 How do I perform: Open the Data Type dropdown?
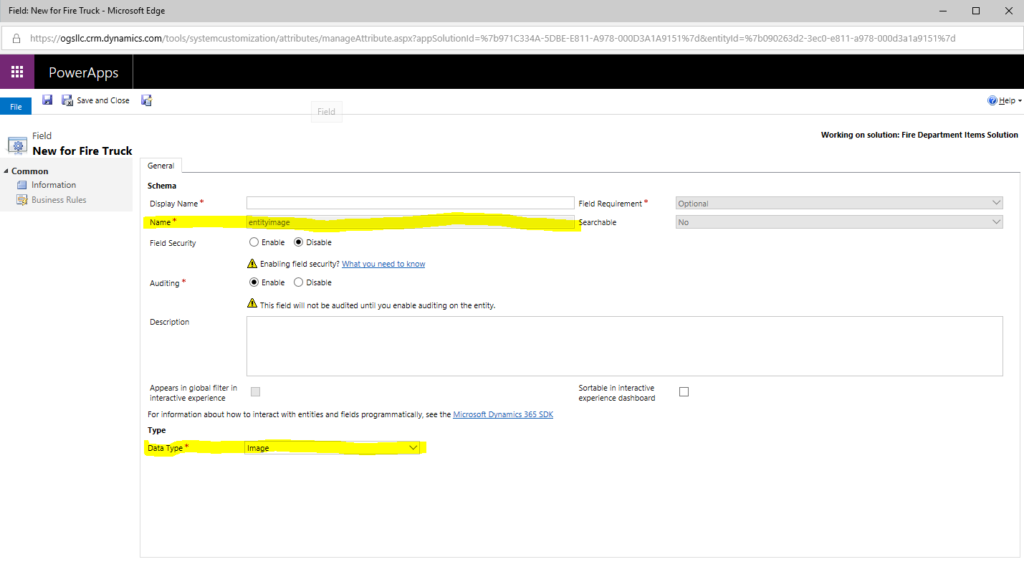point(332,448)
